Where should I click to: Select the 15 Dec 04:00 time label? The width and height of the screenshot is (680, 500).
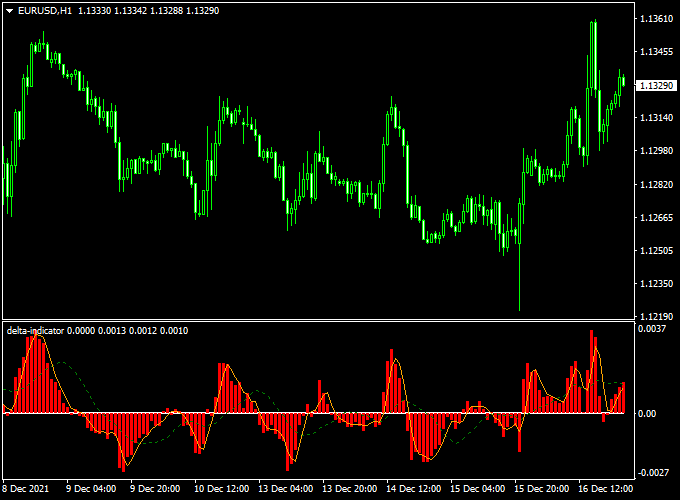pyautogui.click(x=477, y=489)
